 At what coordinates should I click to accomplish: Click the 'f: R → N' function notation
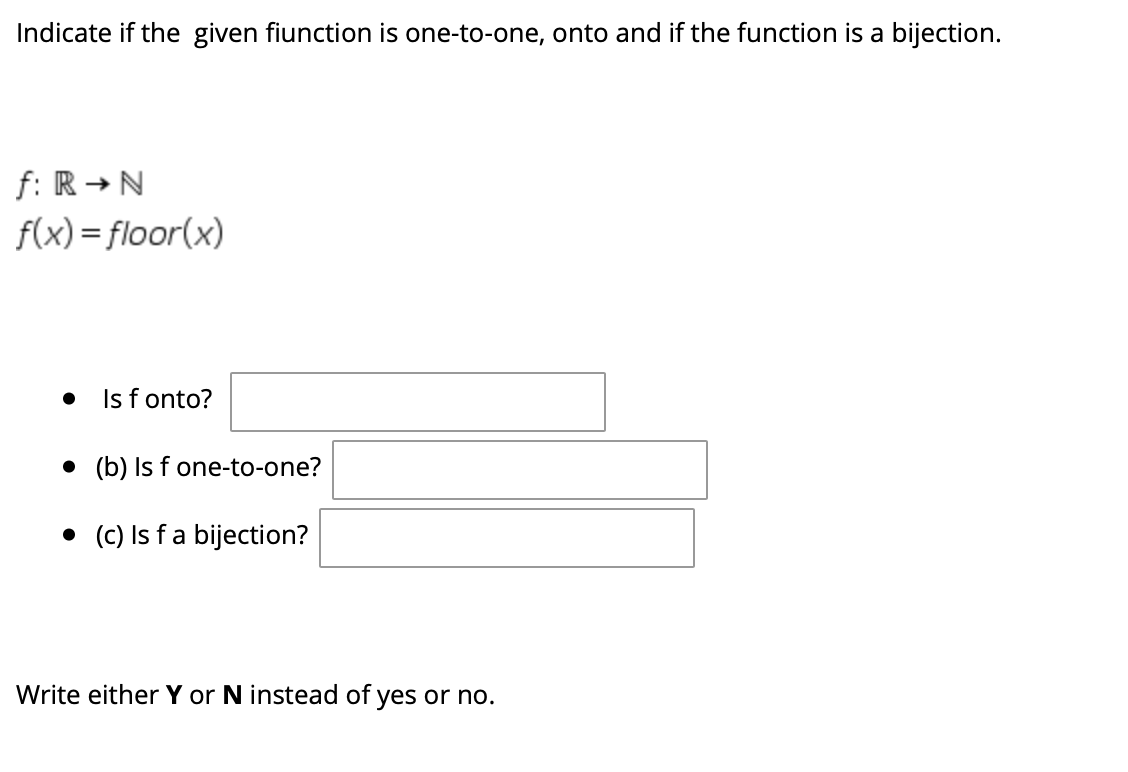[78, 183]
